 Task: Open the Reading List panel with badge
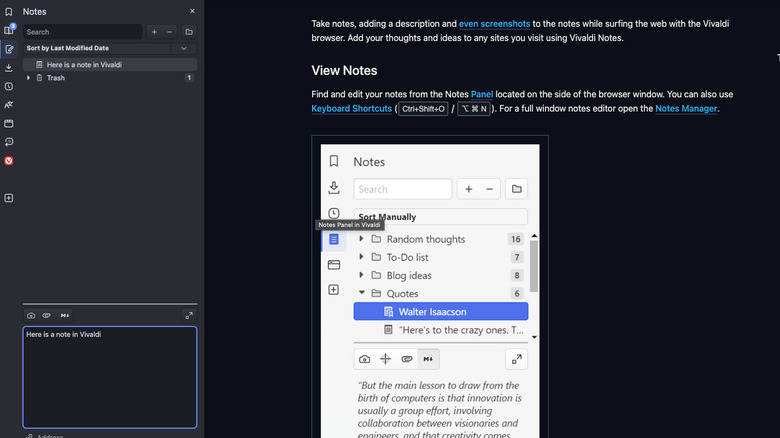tap(9, 30)
